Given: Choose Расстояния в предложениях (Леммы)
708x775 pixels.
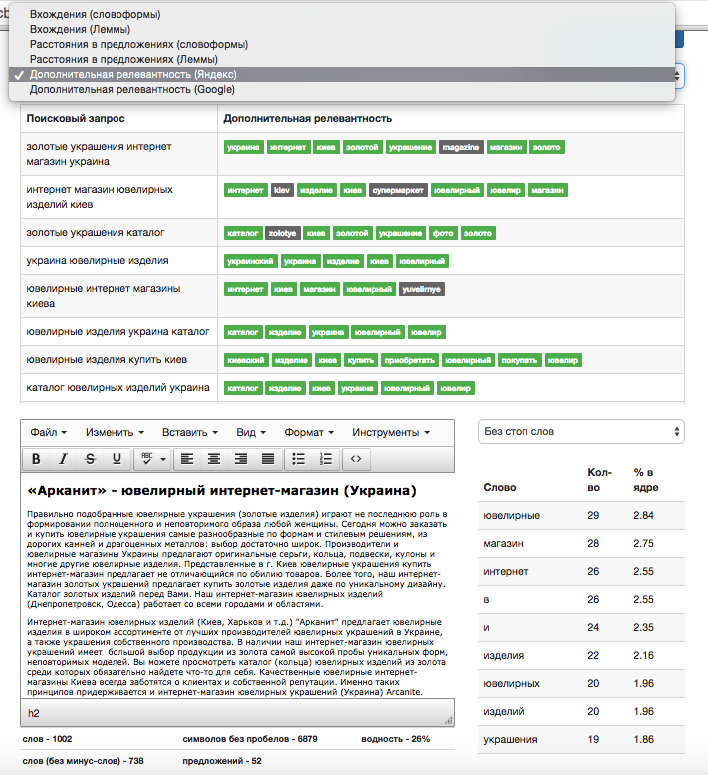Looking at the screenshot, I should [342, 59].
